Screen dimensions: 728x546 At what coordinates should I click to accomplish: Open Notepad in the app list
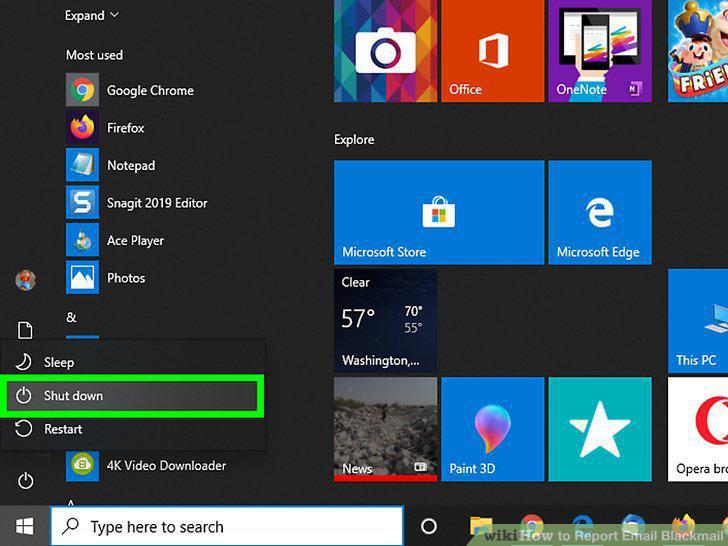(x=111, y=165)
